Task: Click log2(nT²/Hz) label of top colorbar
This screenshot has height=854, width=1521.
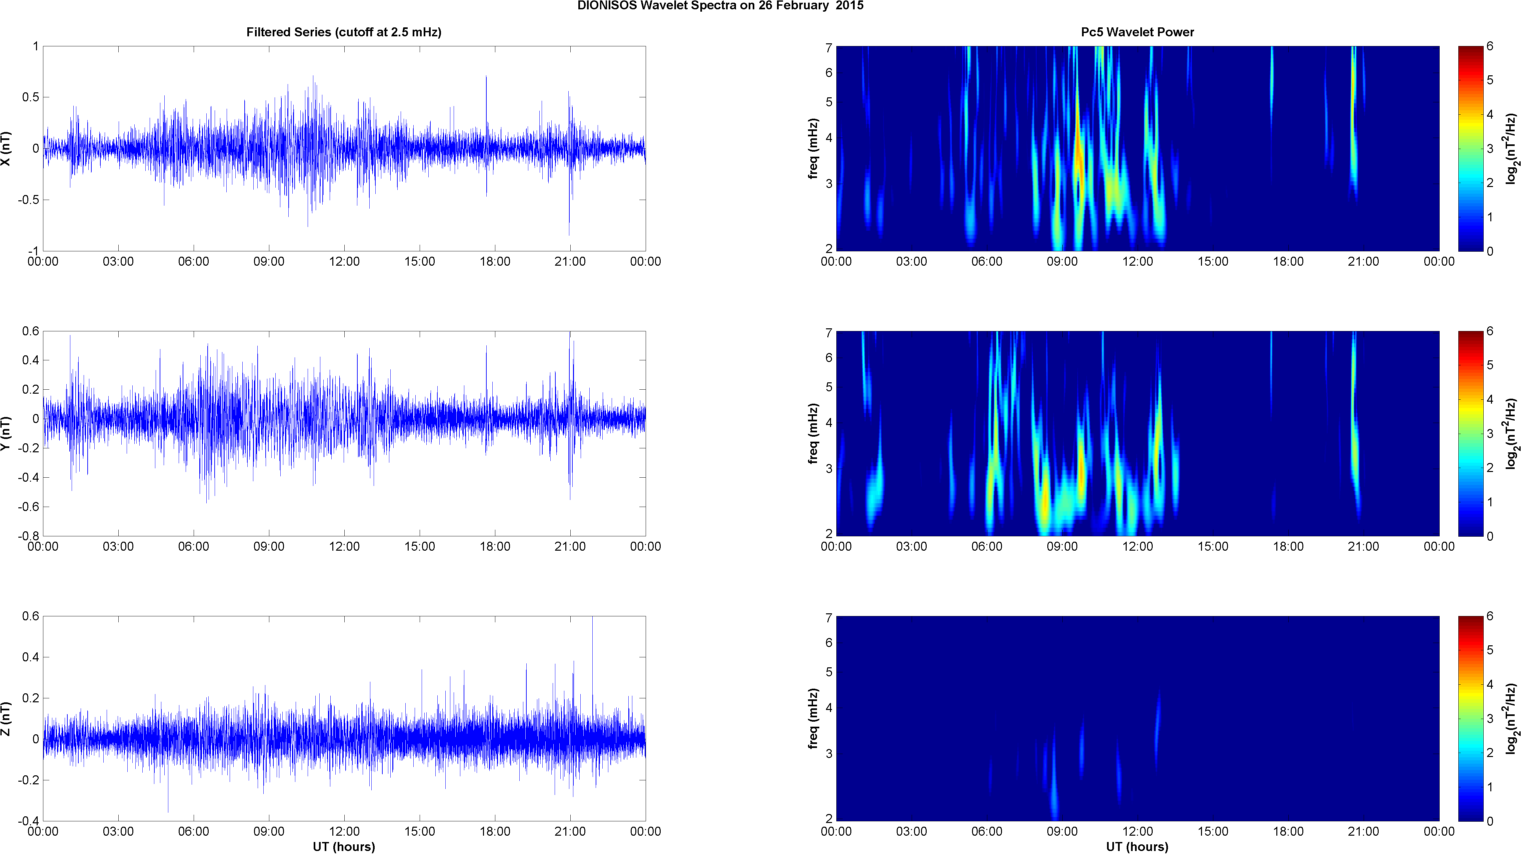Action: pyautogui.click(x=1512, y=148)
